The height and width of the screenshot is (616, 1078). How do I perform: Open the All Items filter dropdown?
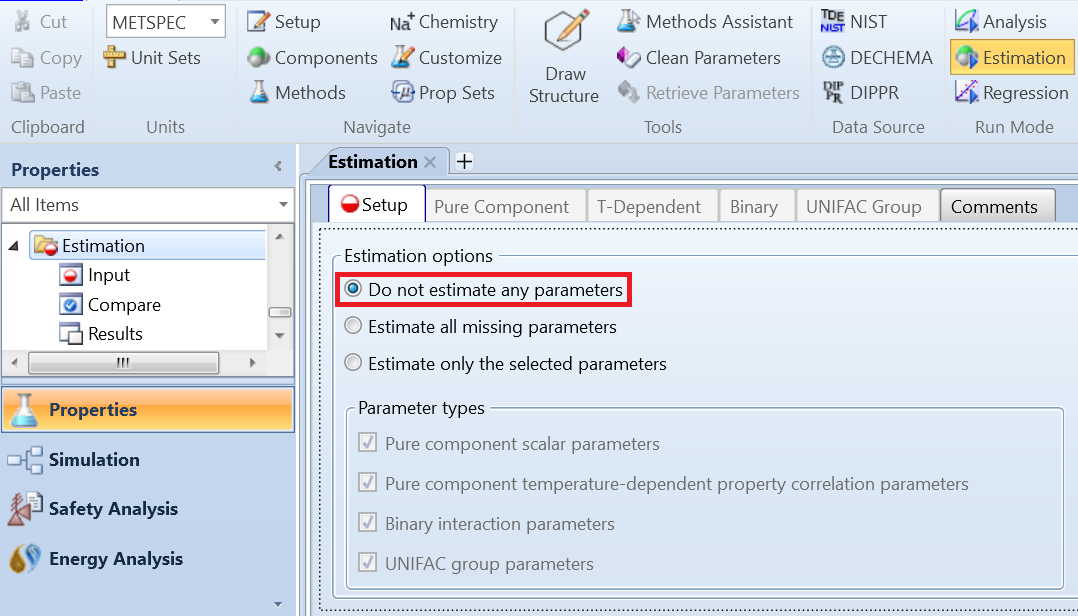coord(283,205)
